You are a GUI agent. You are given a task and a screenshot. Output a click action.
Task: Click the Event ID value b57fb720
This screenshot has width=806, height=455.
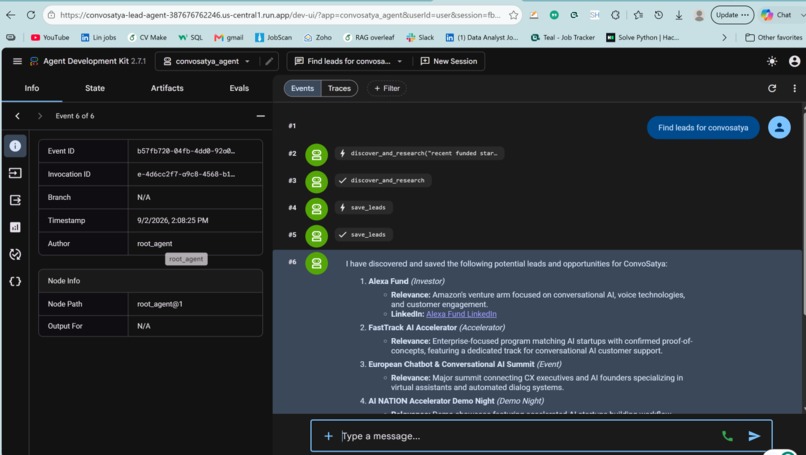coord(186,151)
